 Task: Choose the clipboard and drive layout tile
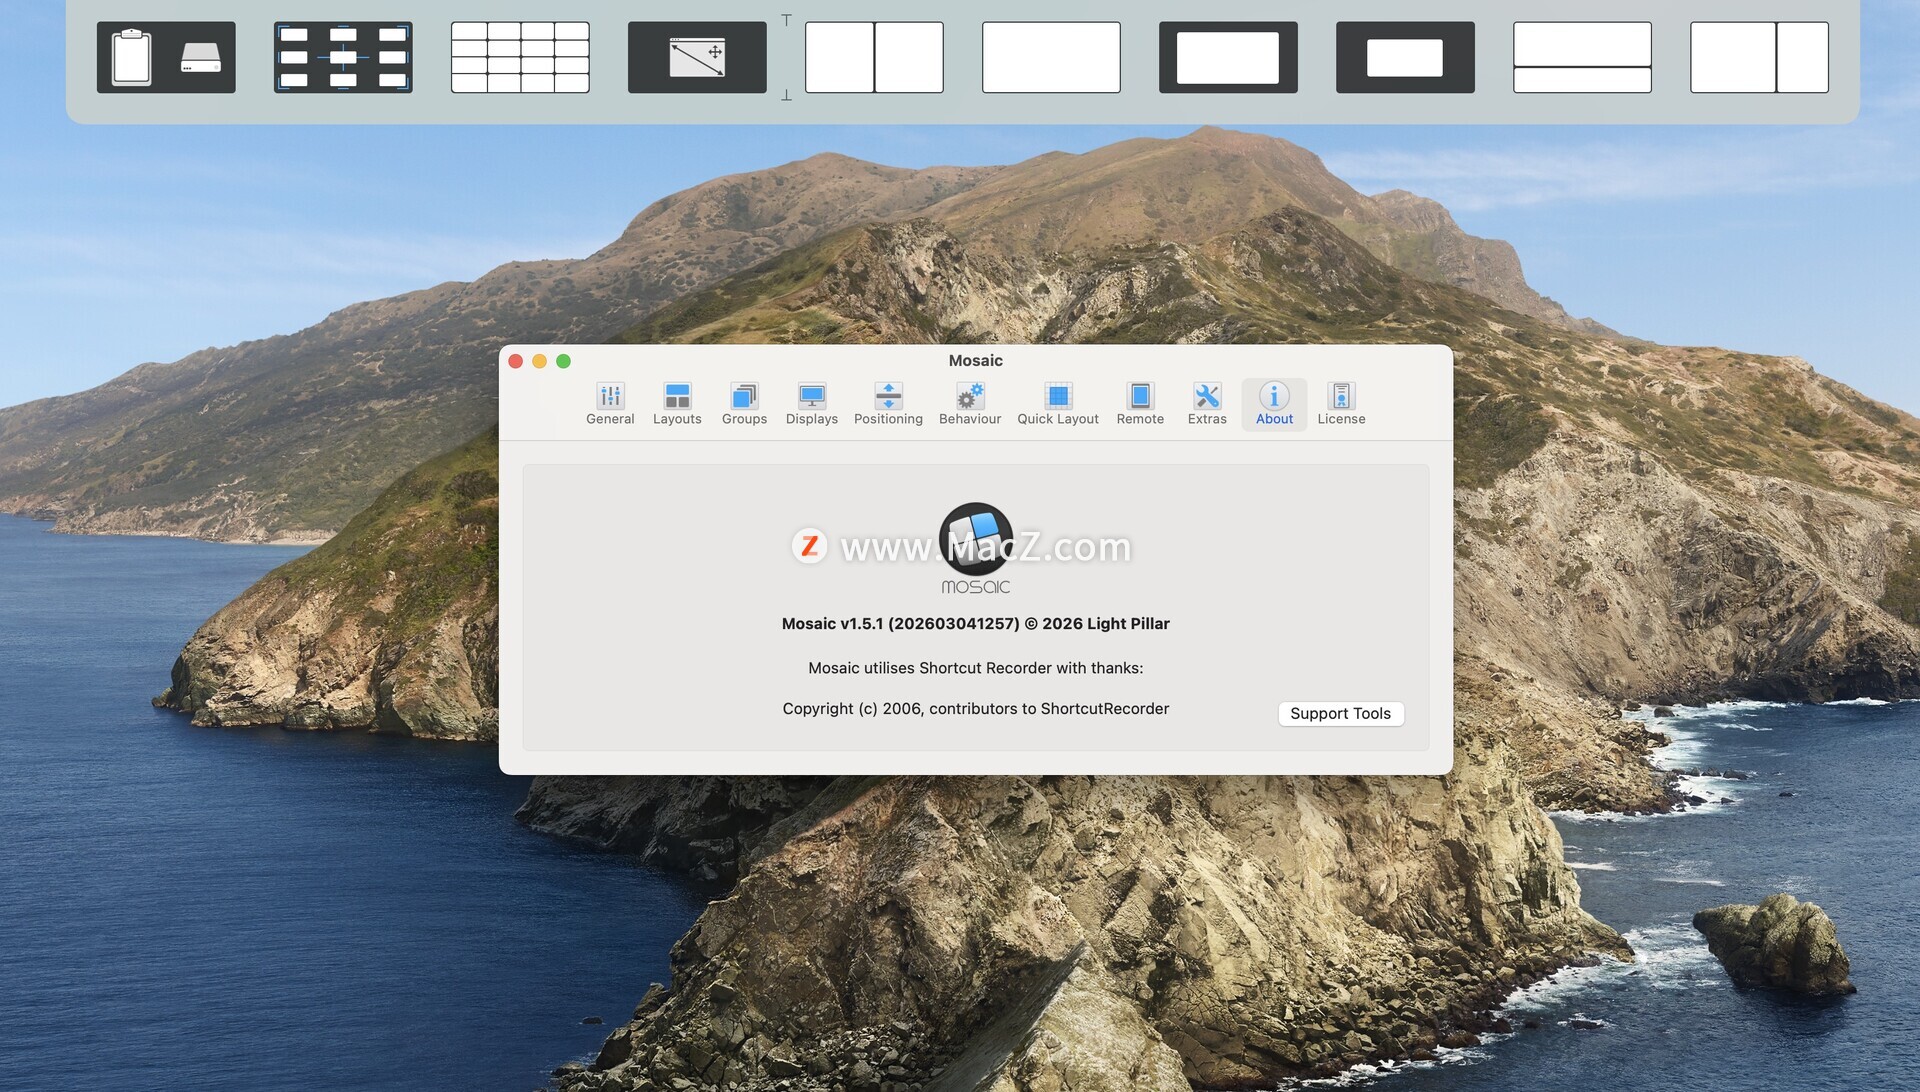166,57
